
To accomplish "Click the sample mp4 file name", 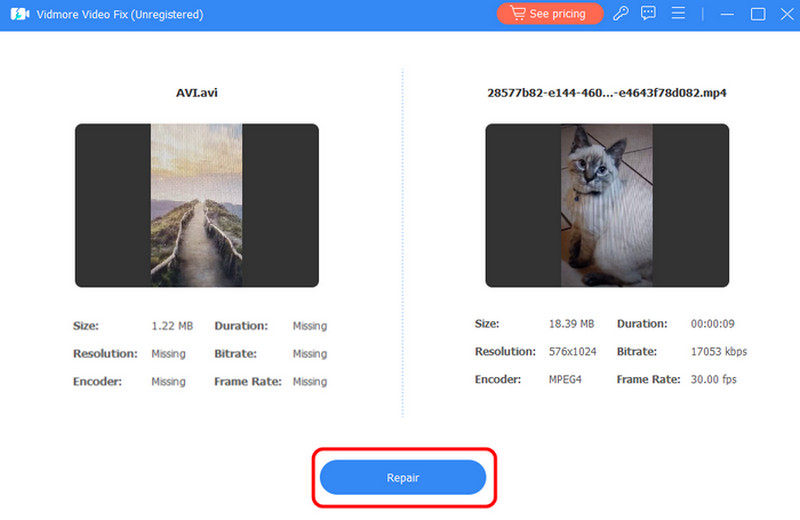I will 607,93.
